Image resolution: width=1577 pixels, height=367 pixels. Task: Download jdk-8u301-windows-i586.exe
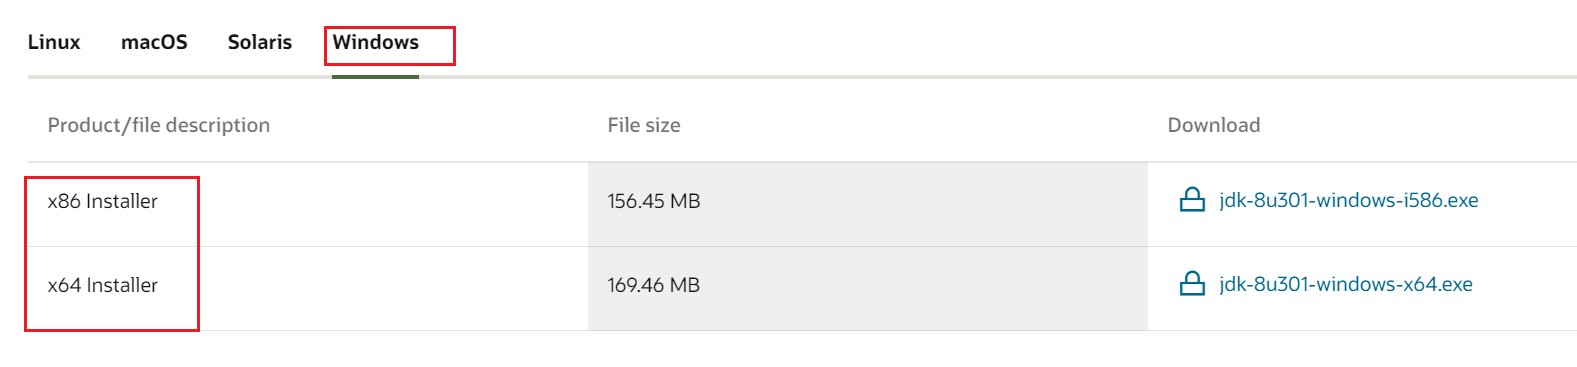click(x=1348, y=200)
